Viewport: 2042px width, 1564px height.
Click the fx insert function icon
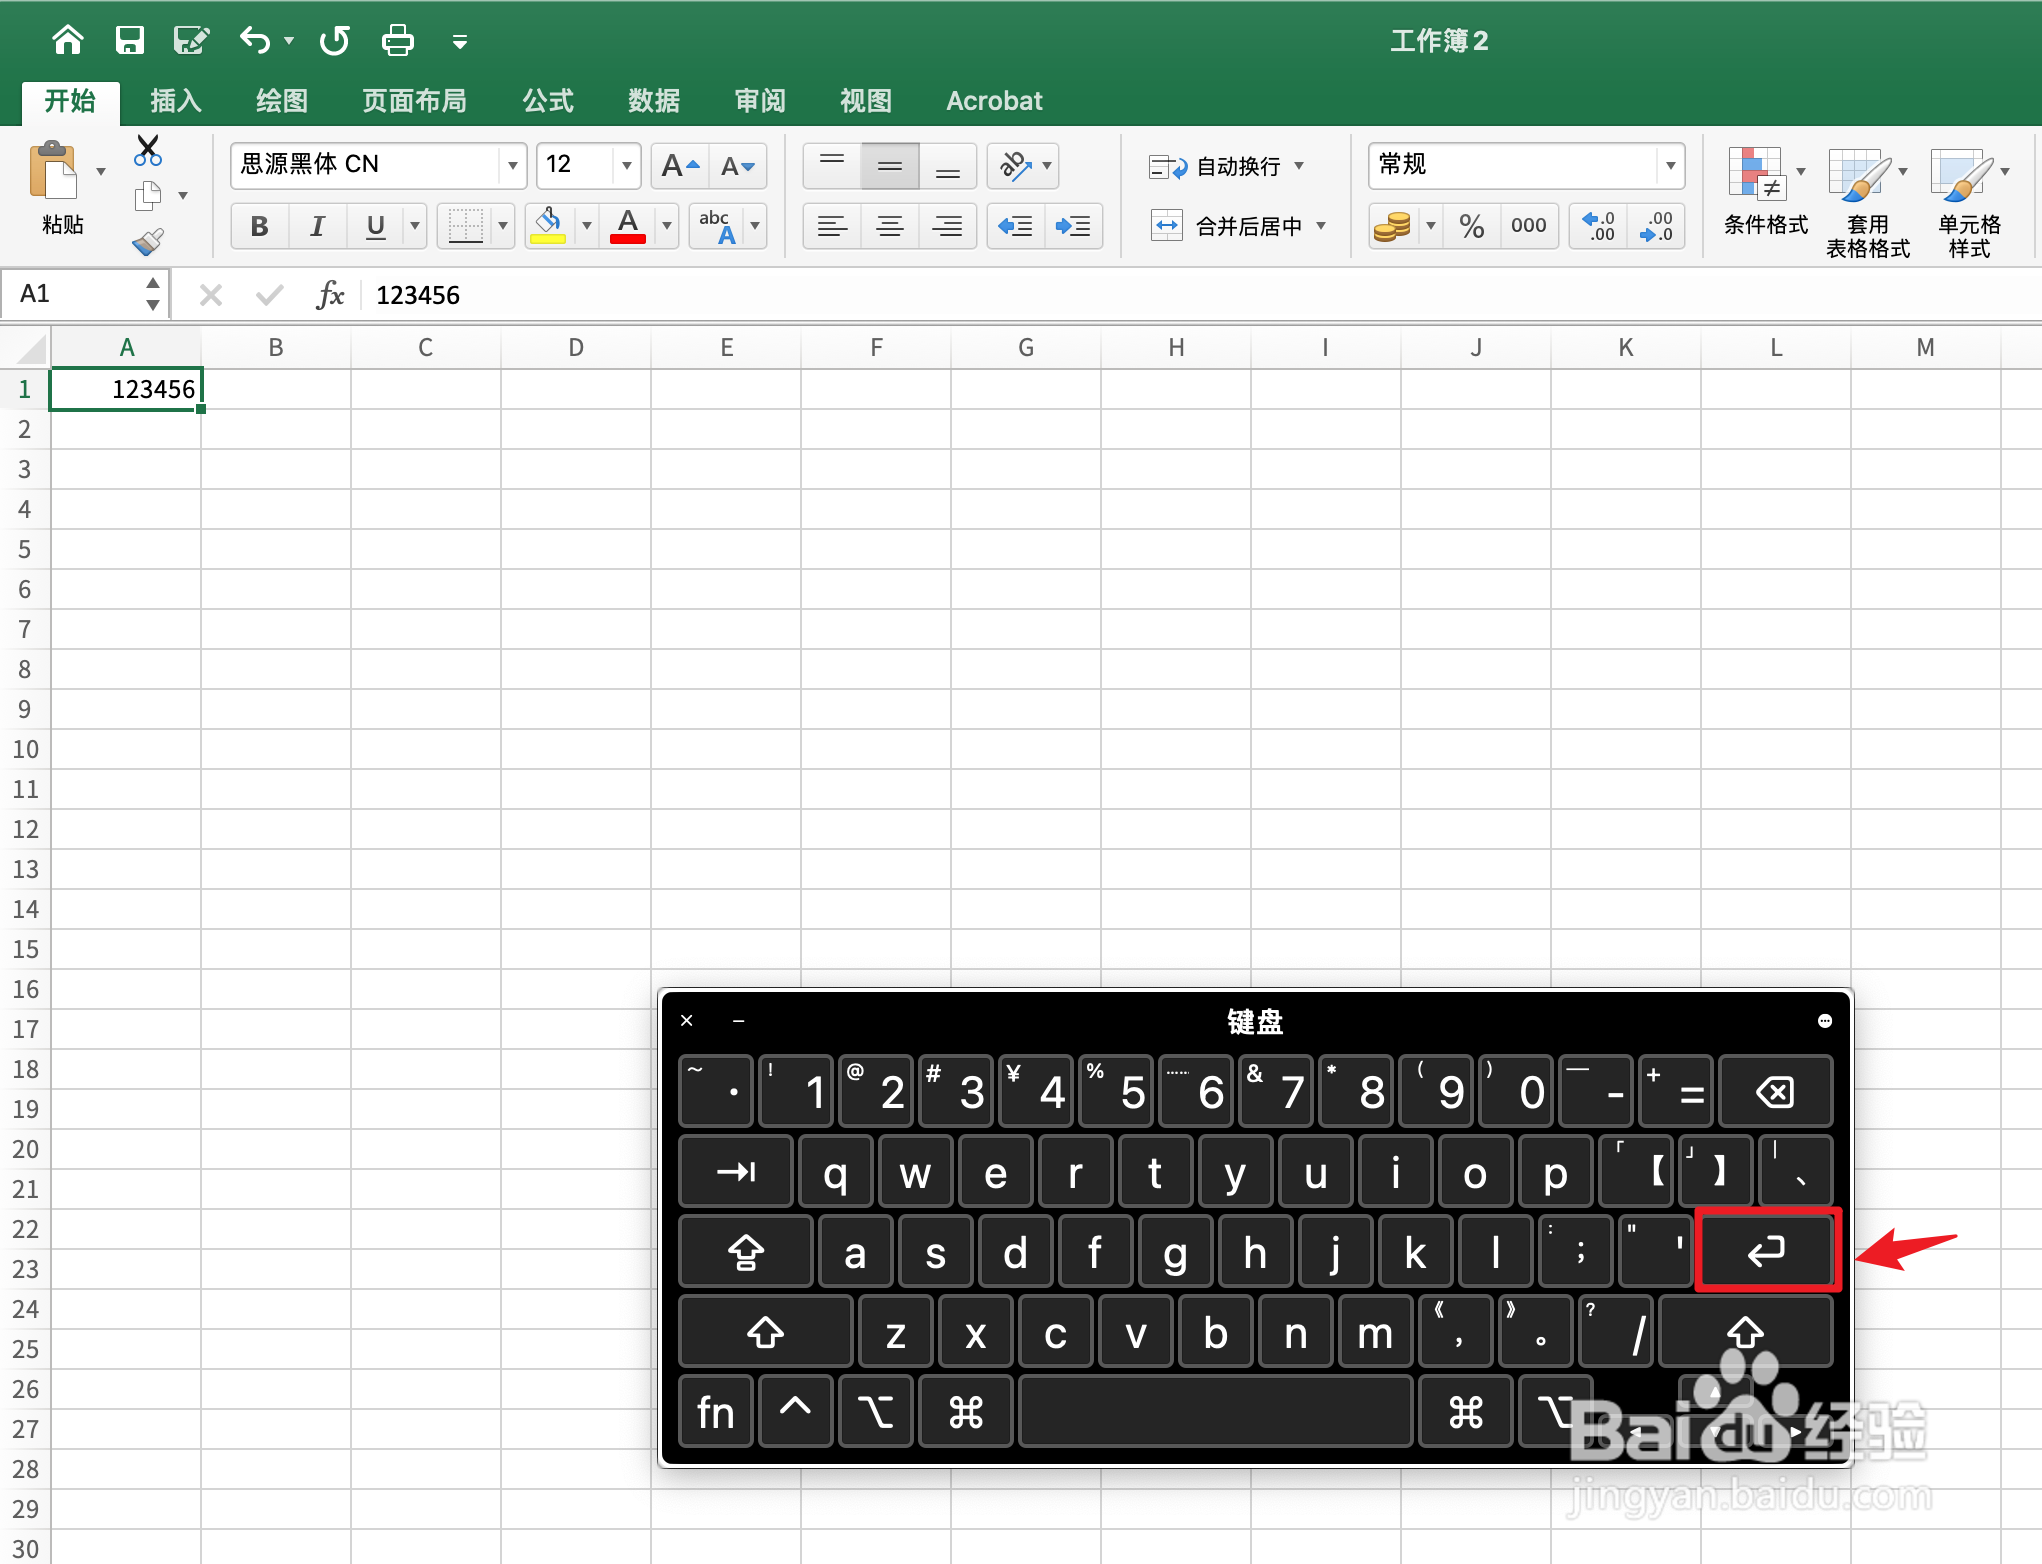pyautogui.click(x=330, y=295)
